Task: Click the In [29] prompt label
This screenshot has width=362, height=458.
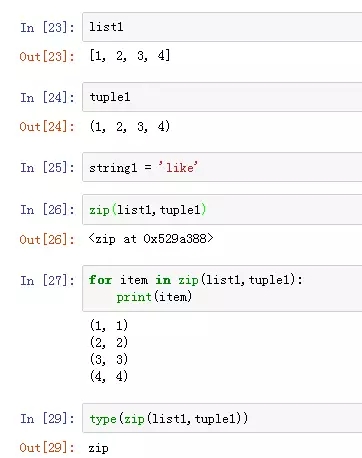Action: coord(47,418)
